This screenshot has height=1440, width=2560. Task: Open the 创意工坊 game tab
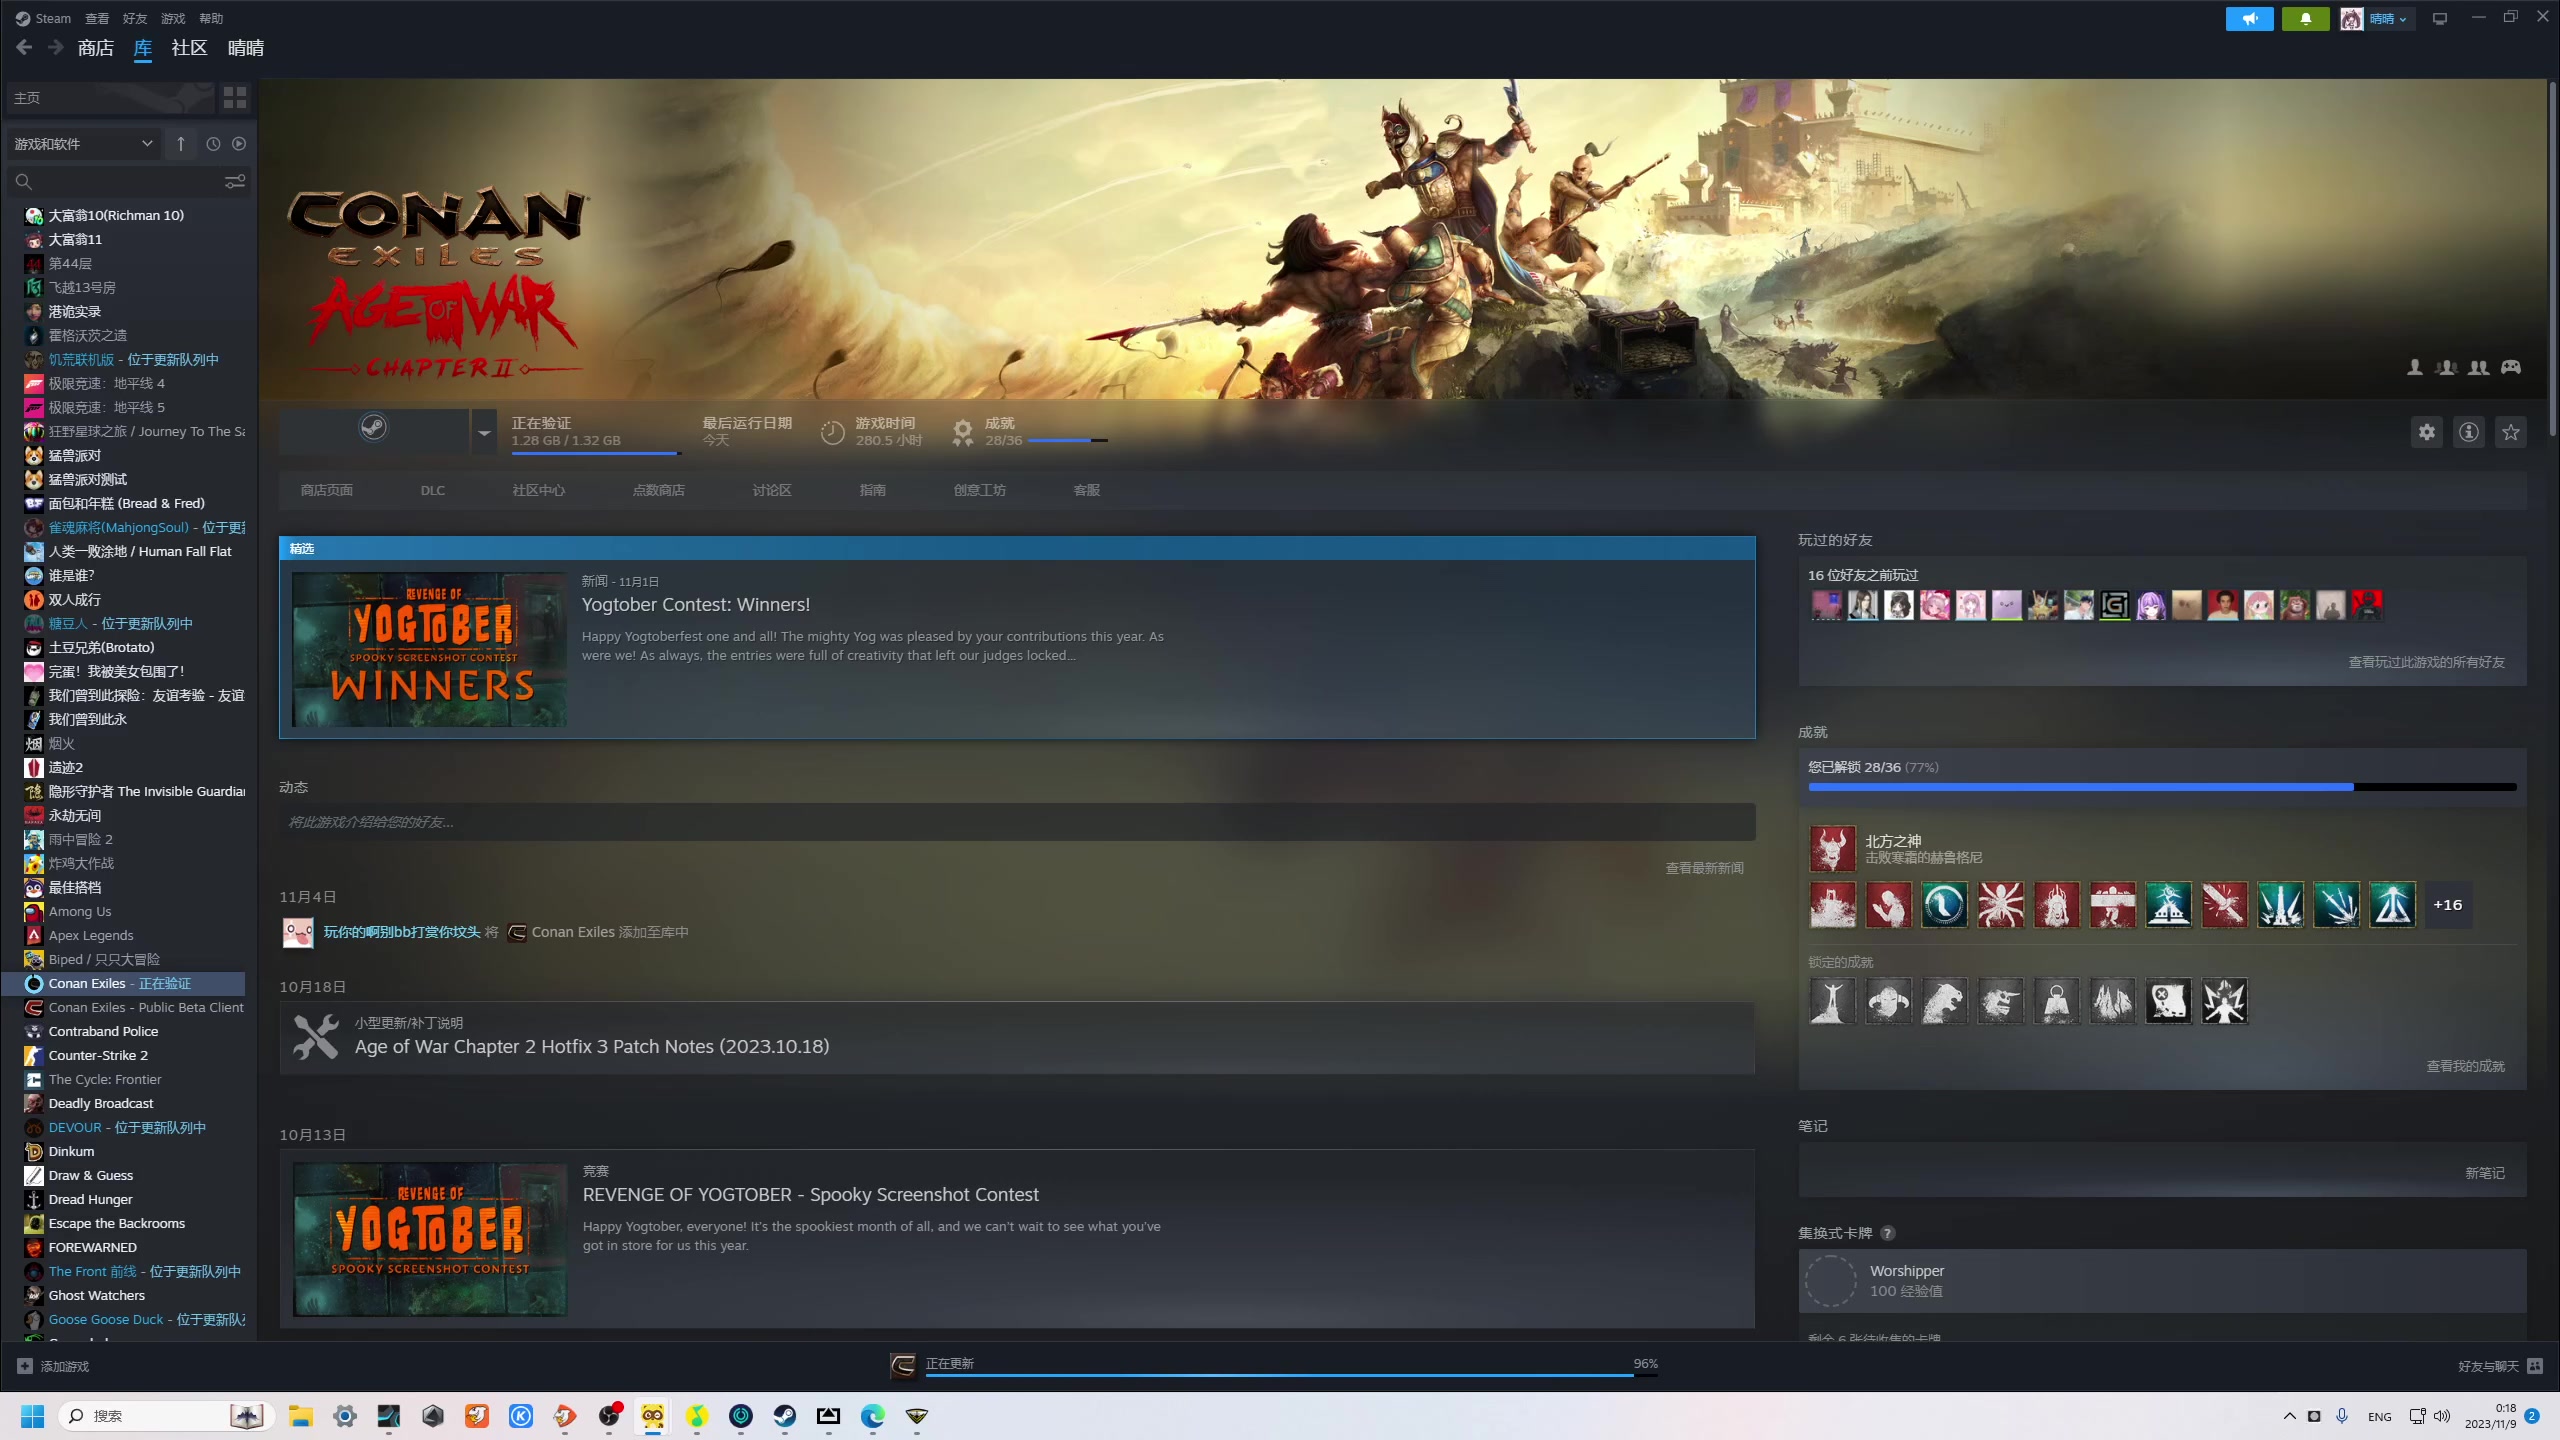tap(980, 490)
